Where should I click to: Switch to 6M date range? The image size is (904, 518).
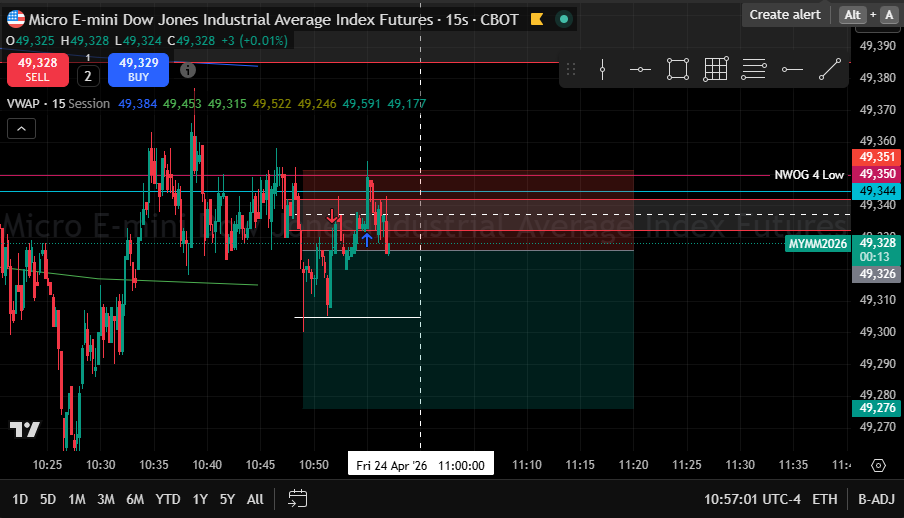[135, 499]
